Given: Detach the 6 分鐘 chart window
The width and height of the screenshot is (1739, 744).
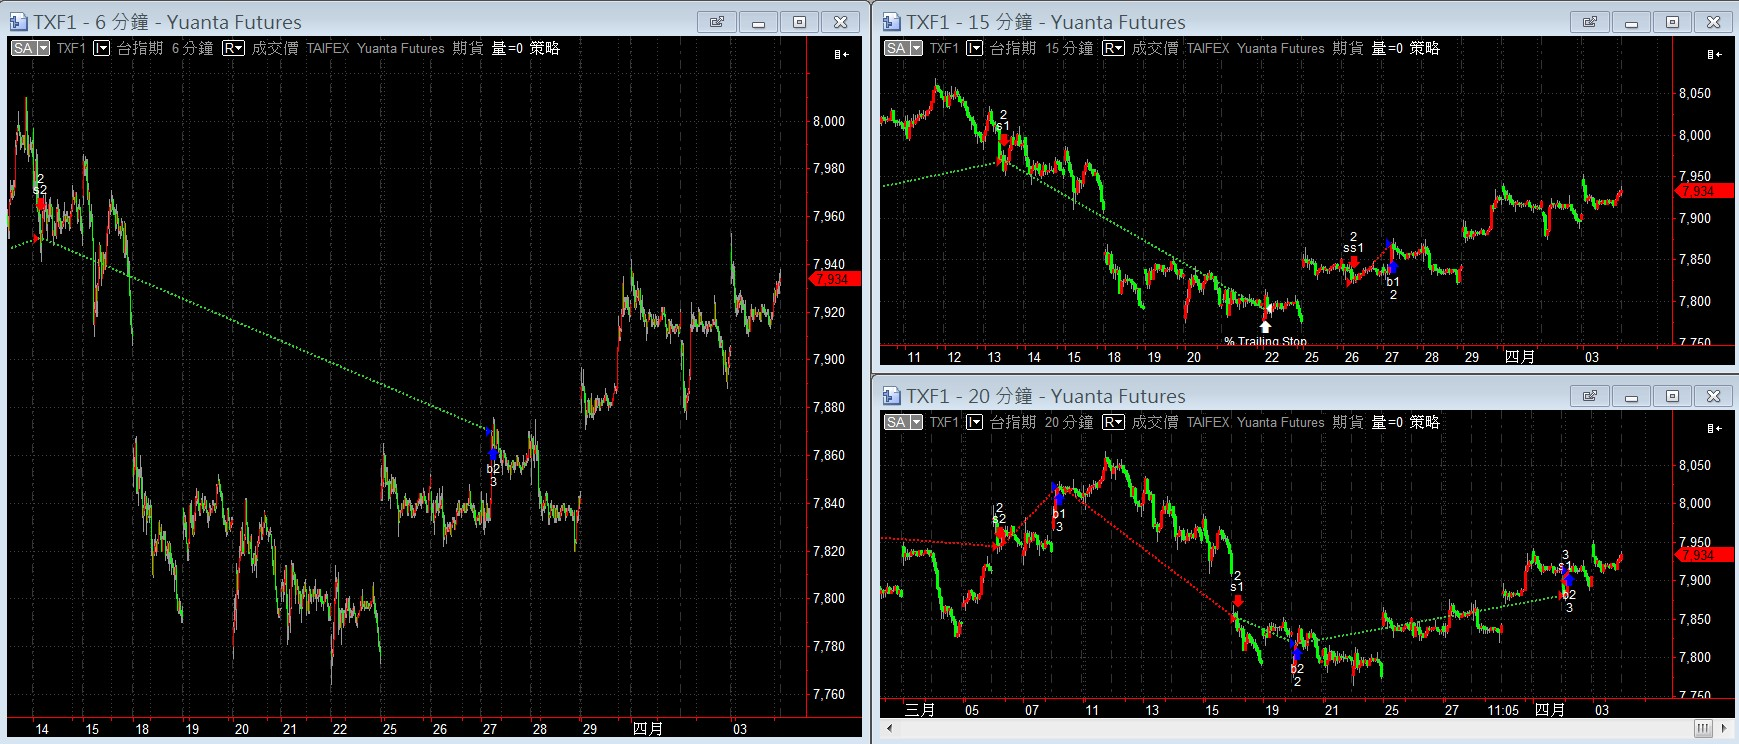Looking at the screenshot, I should 717,22.
